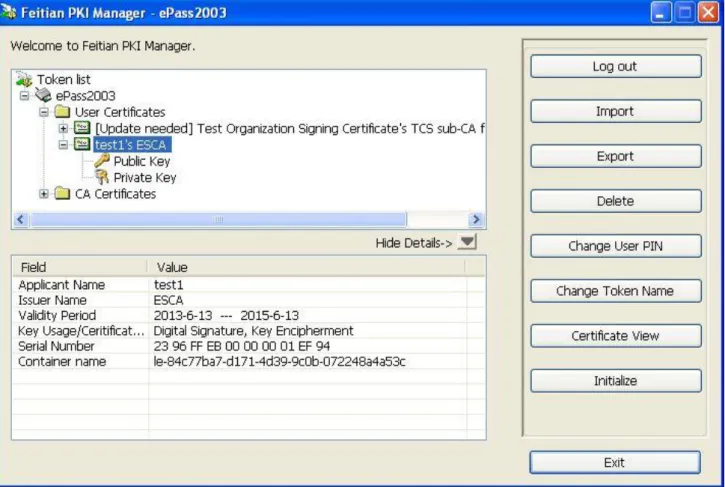The height and width of the screenshot is (487, 725).
Task: Select the Container name field
Action: 62,362
